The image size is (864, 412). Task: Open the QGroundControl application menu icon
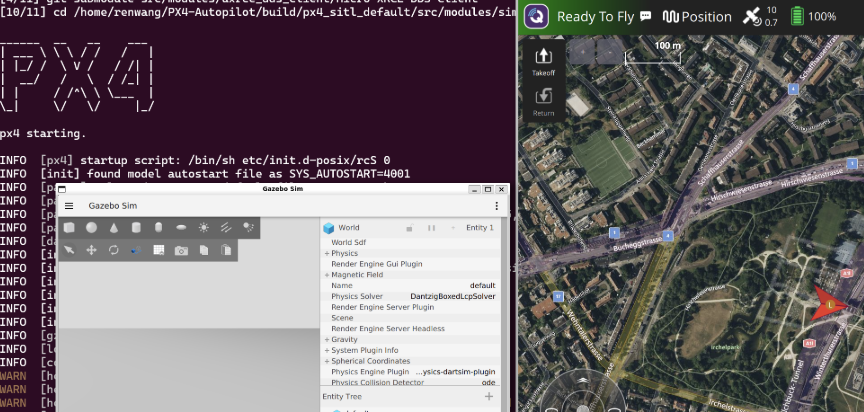(x=537, y=16)
